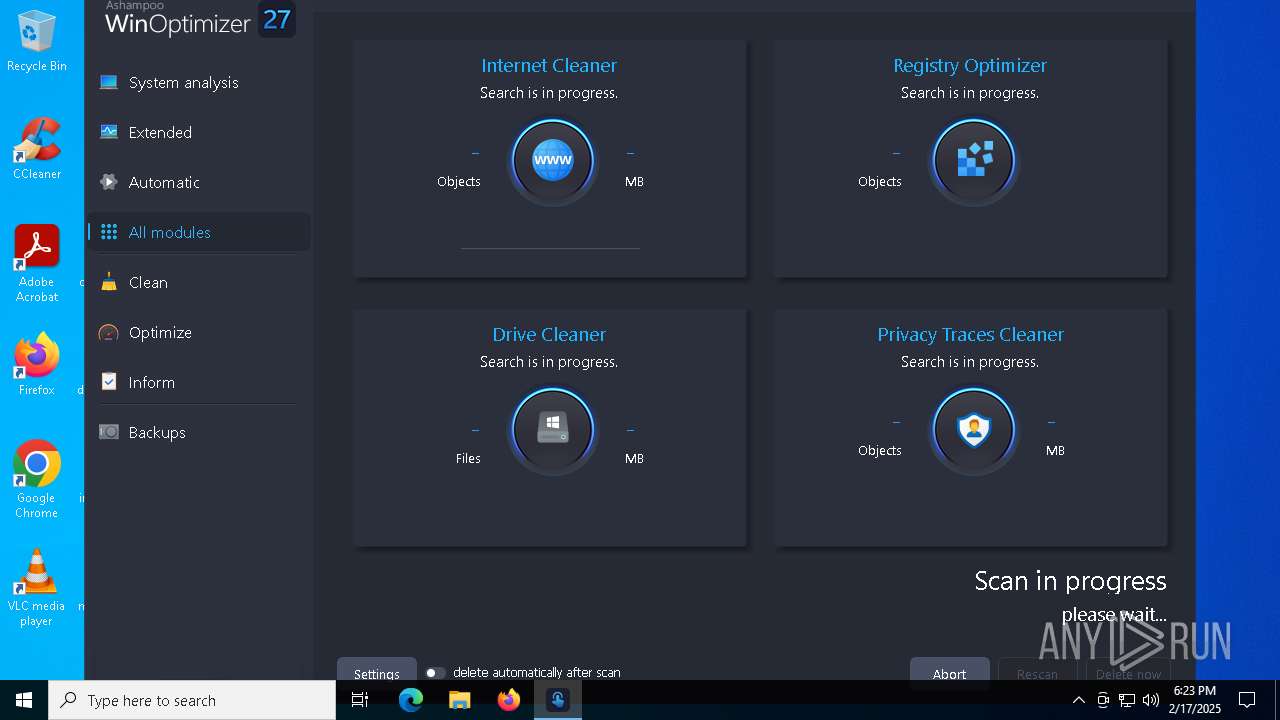This screenshot has width=1280, height=720.
Task: Click the Automatic play-gear icon
Action: (109, 182)
